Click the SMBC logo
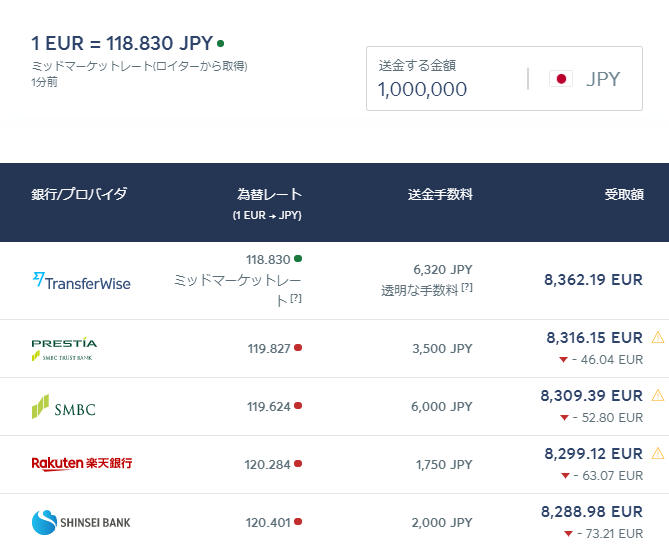 point(64,407)
